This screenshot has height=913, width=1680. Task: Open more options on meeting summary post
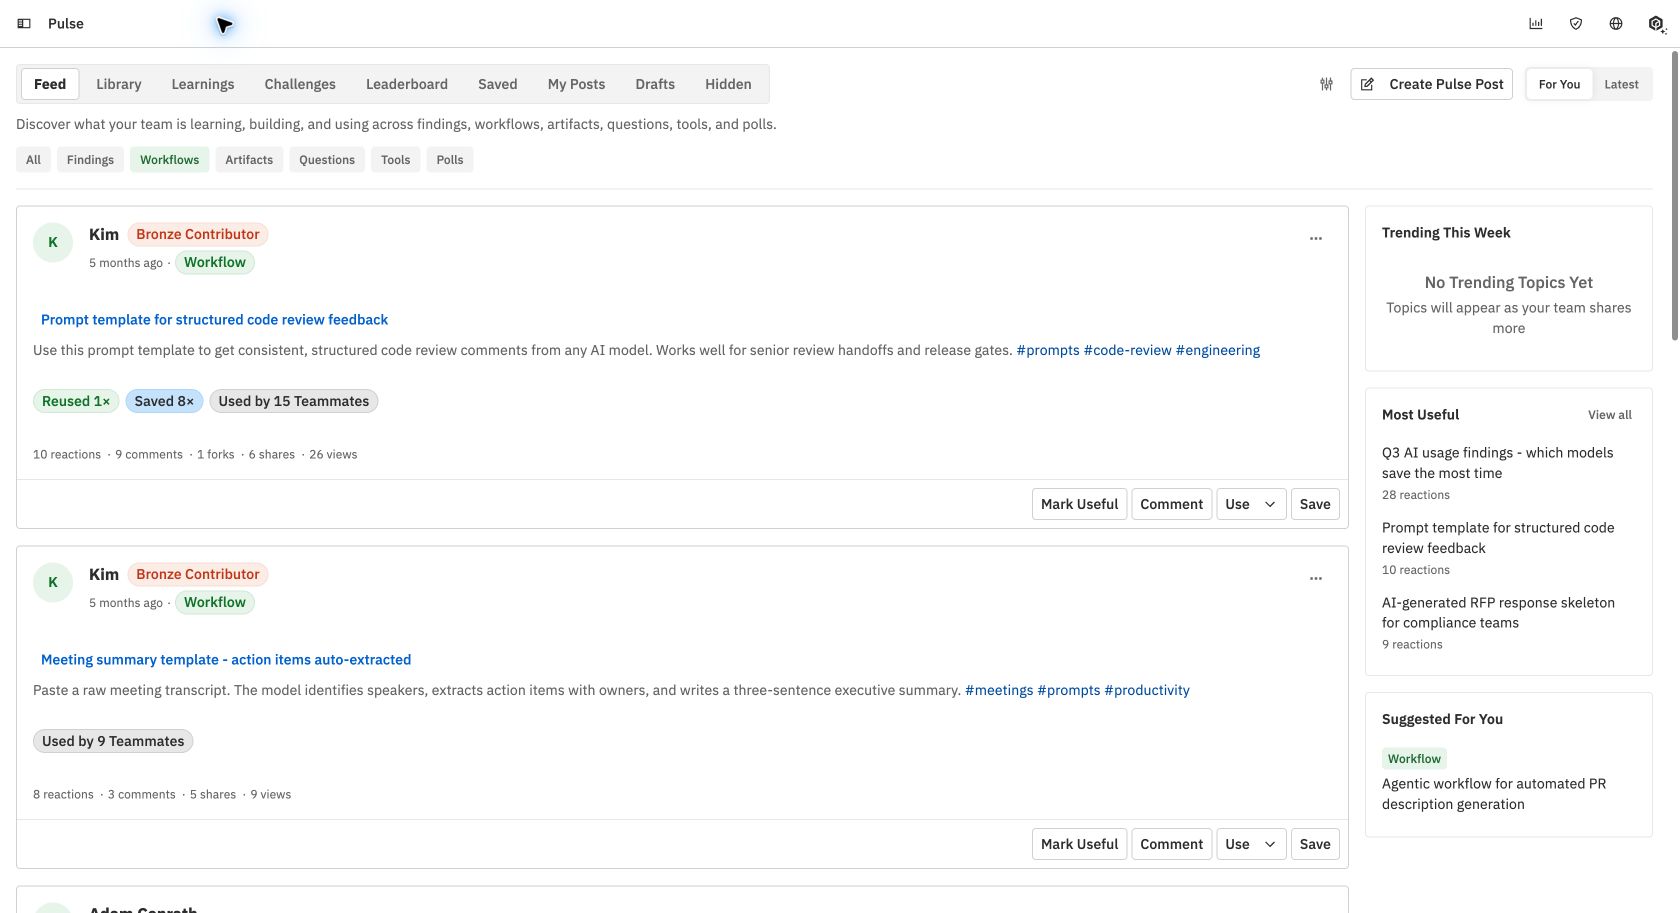pos(1316,578)
